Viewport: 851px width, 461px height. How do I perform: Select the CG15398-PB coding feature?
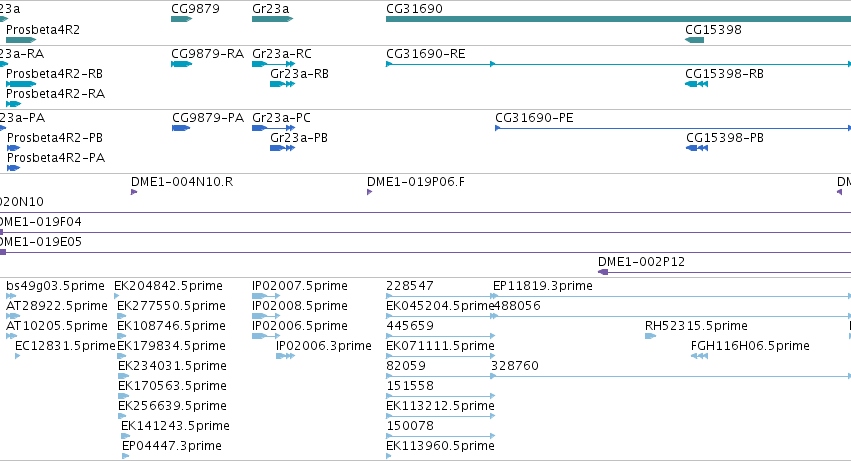tap(697, 148)
